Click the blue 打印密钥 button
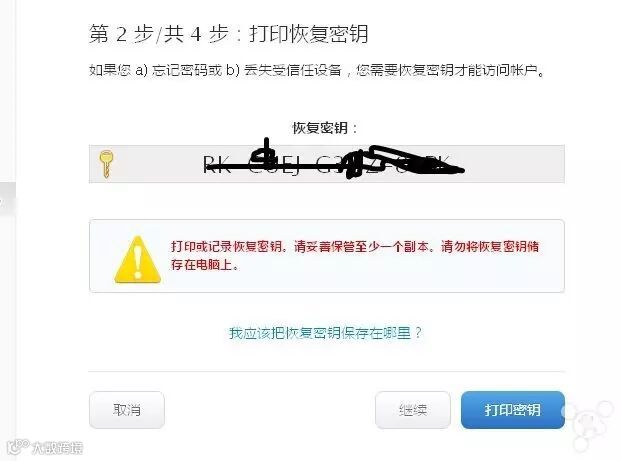The height and width of the screenshot is (461, 622). pos(513,410)
